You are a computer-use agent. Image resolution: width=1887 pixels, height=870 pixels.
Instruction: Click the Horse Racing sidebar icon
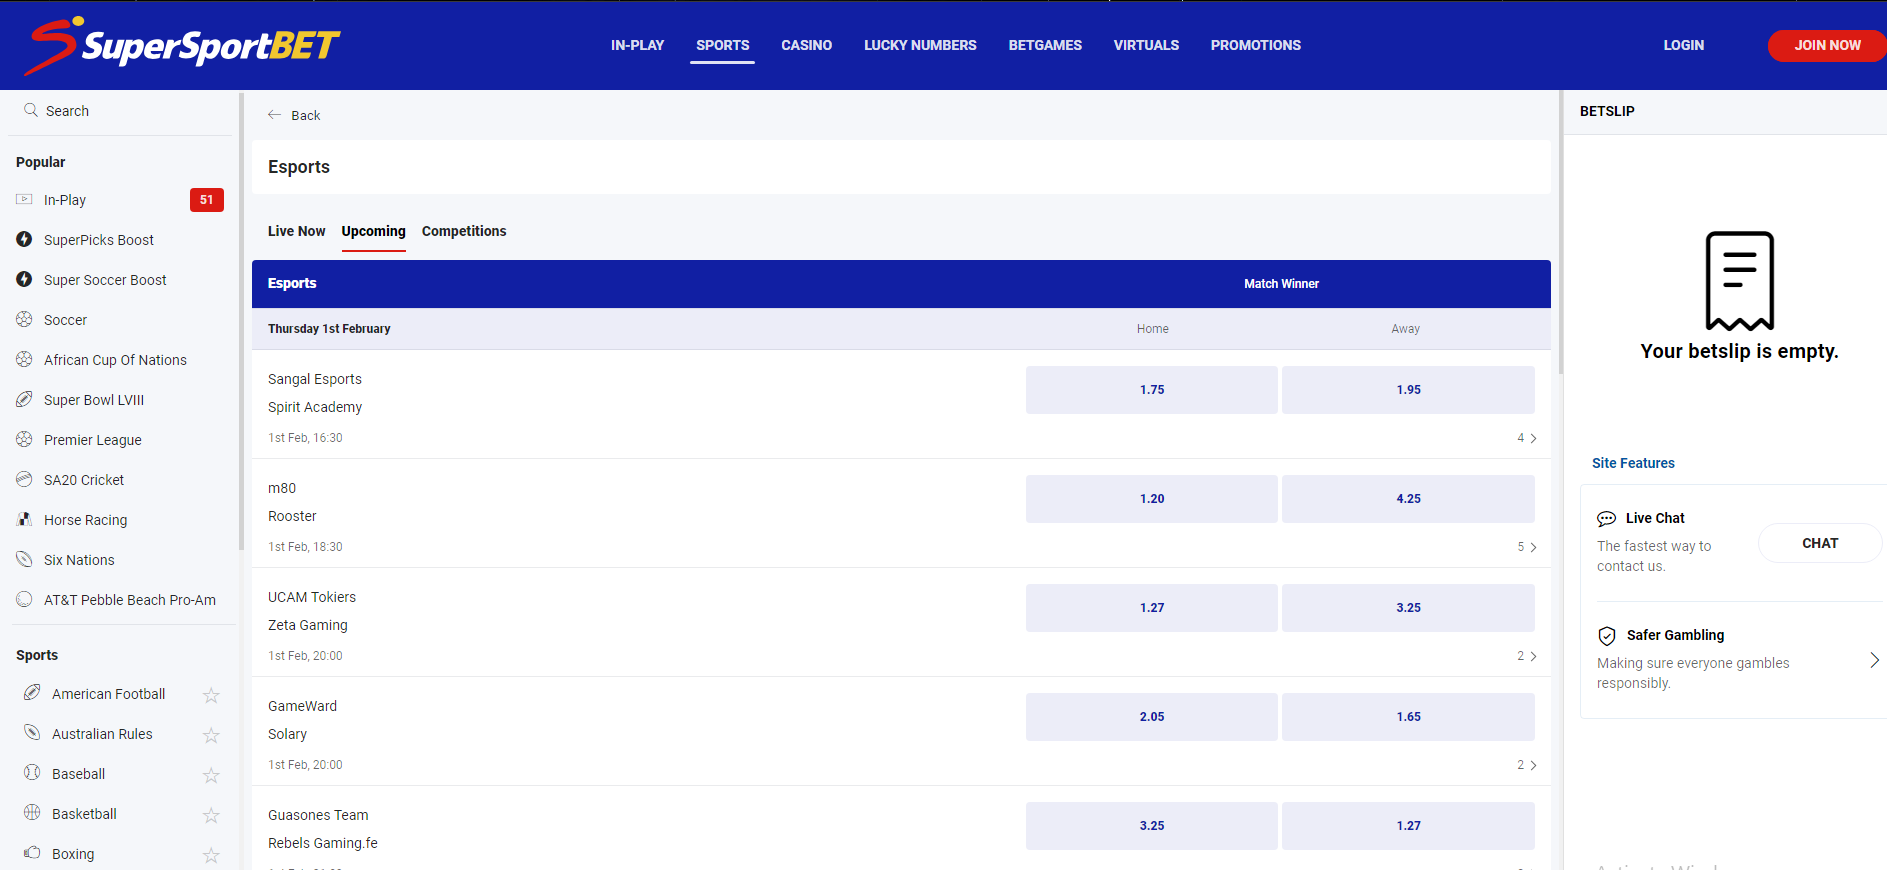click(x=25, y=520)
